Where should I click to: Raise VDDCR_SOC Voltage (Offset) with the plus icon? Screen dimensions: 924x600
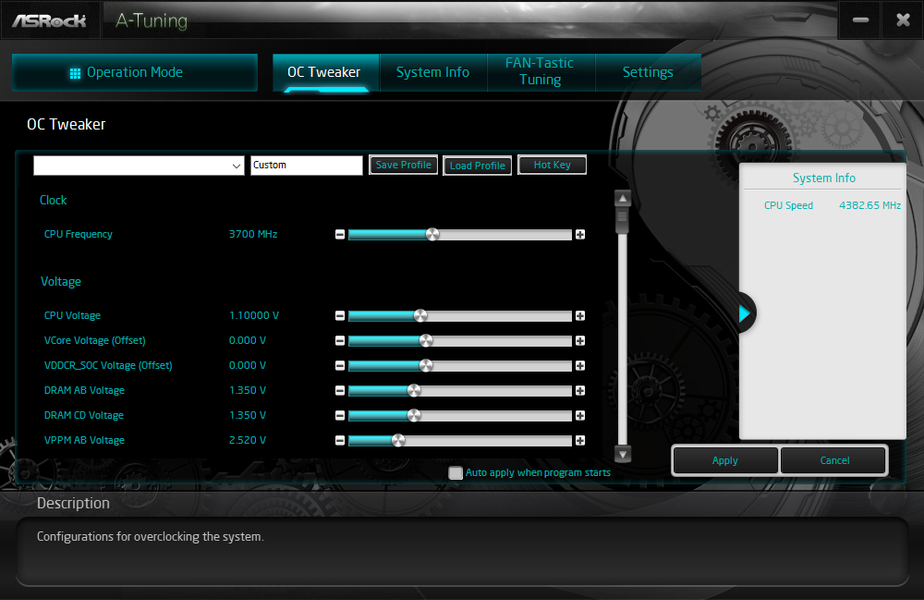click(x=580, y=366)
